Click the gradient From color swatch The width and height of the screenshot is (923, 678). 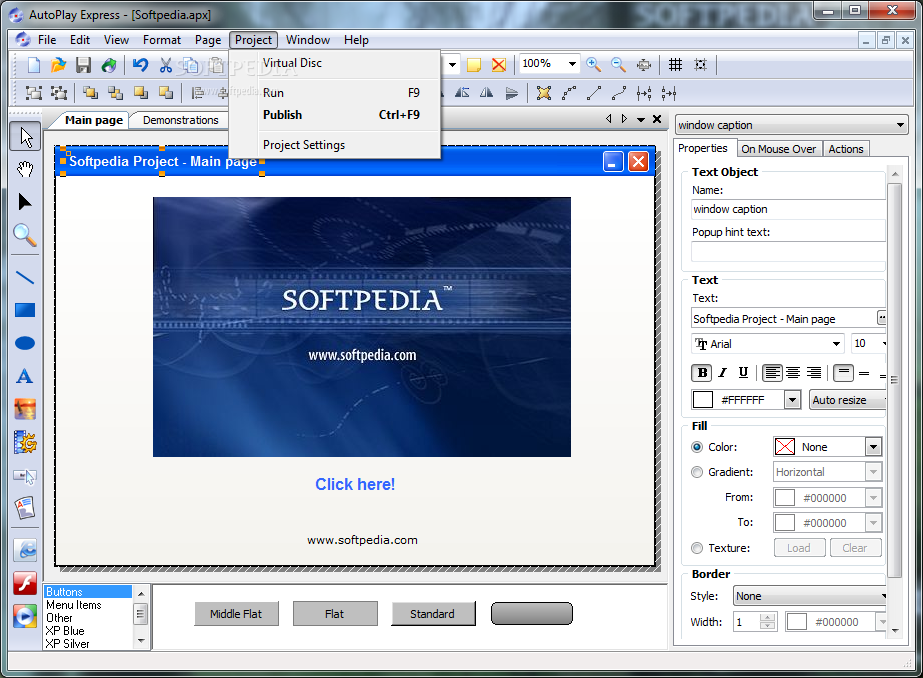(785, 498)
